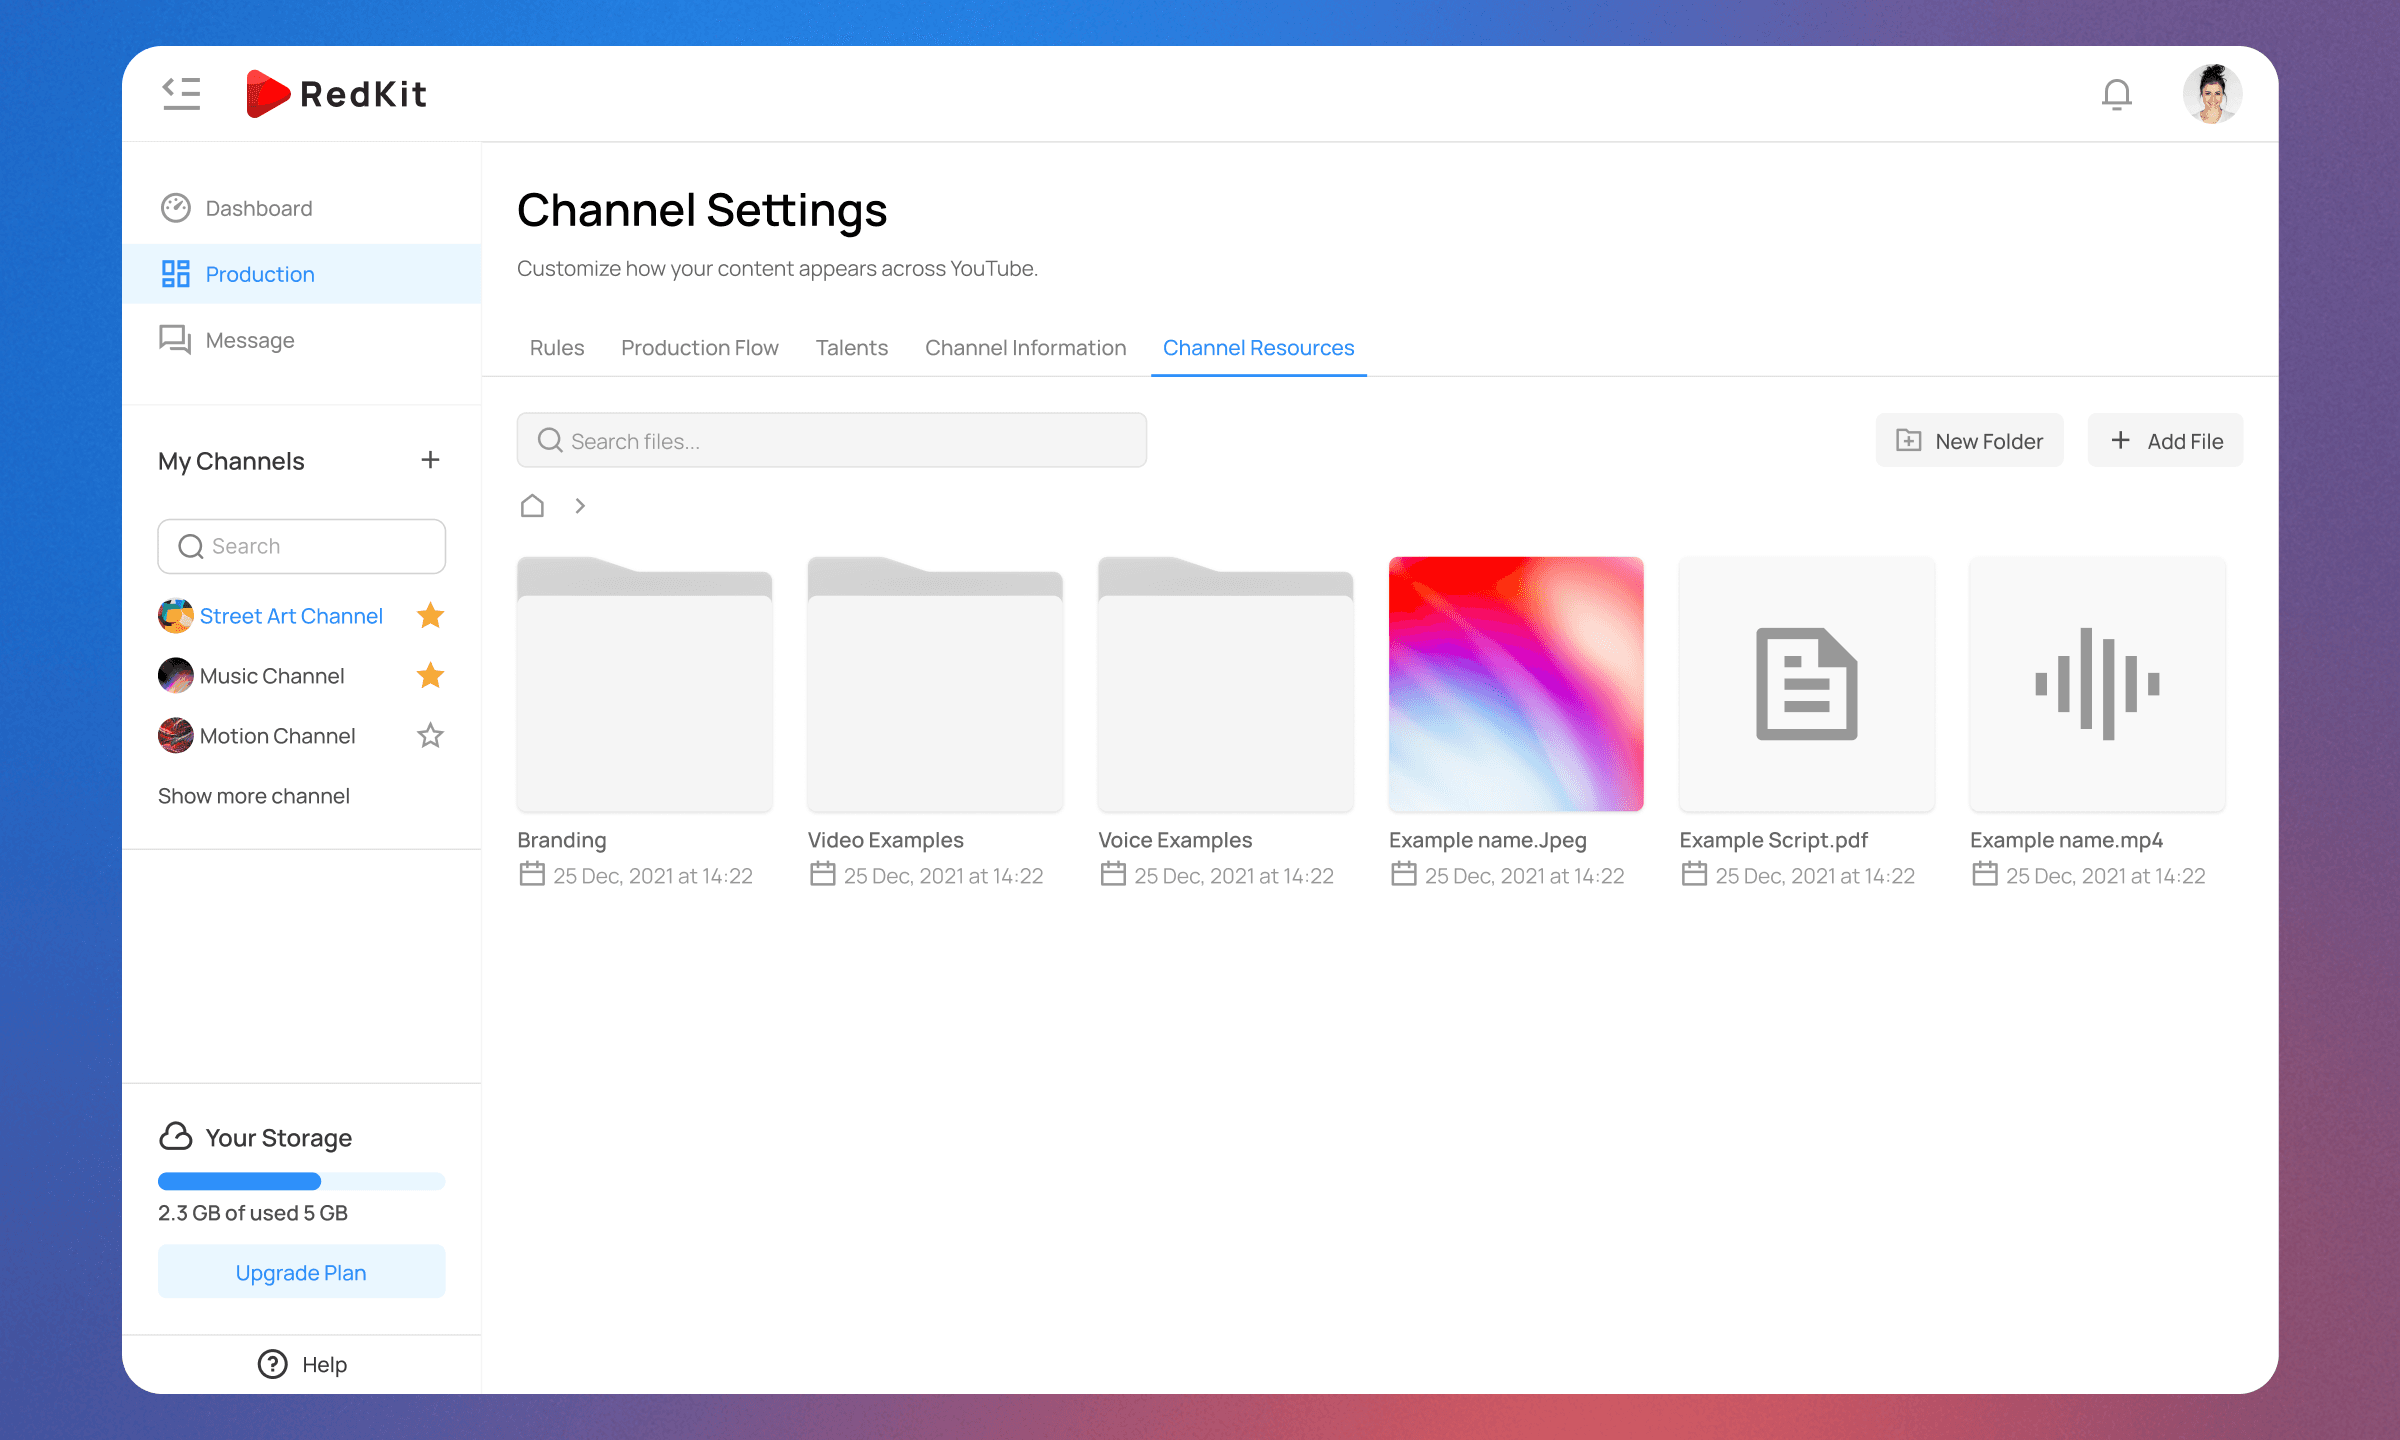Switch to the Production Flow tab
The height and width of the screenshot is (1440, 2400).
pos(699,347)
